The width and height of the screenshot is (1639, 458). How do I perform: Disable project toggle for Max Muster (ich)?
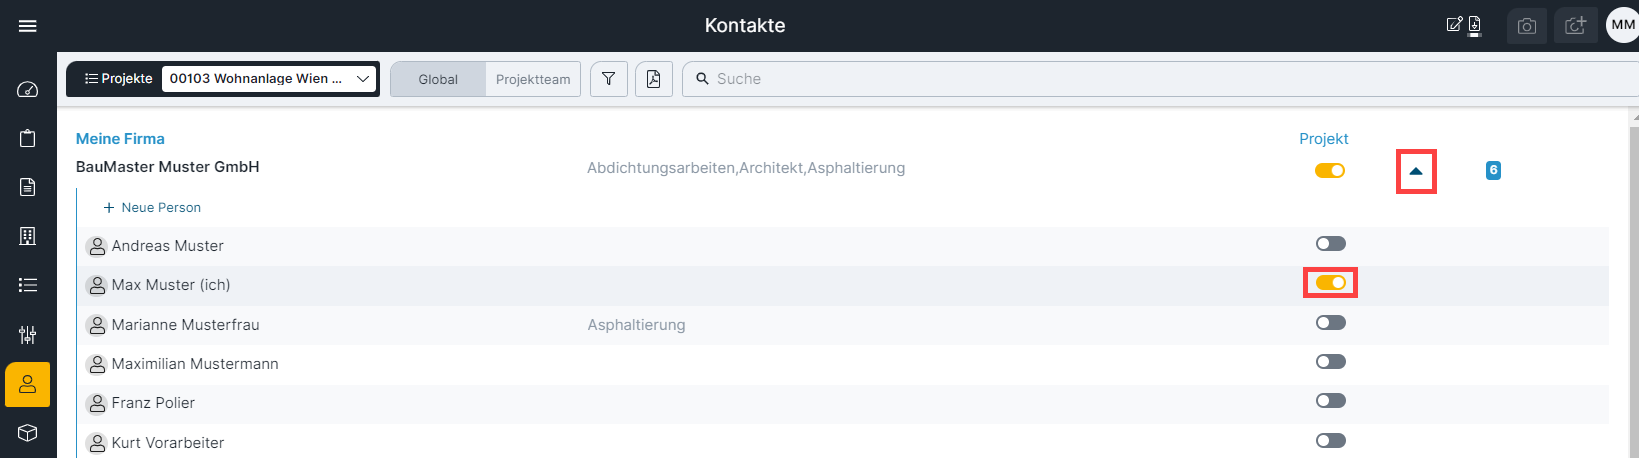pos(1330,283)
